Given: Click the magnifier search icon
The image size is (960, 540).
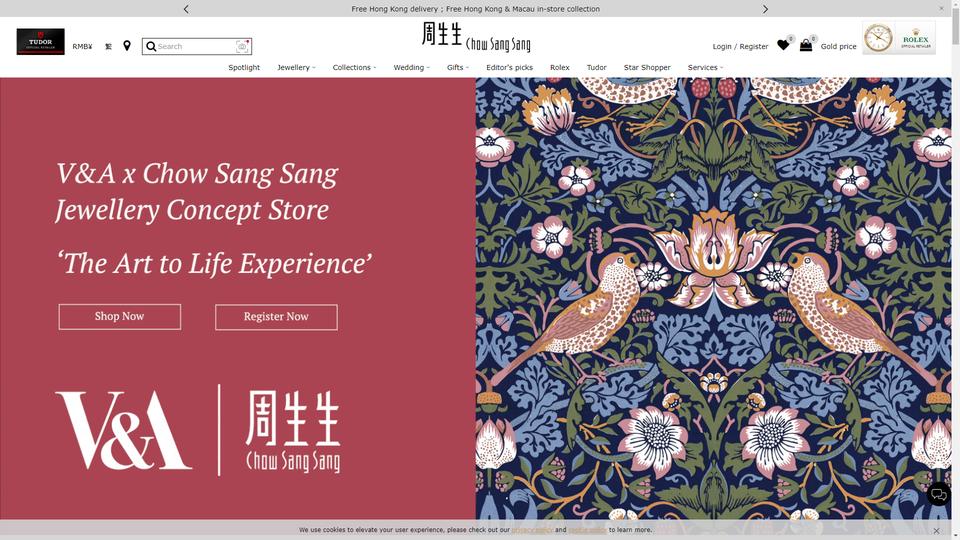Looking at the screenshot, I should click(151, 47).
